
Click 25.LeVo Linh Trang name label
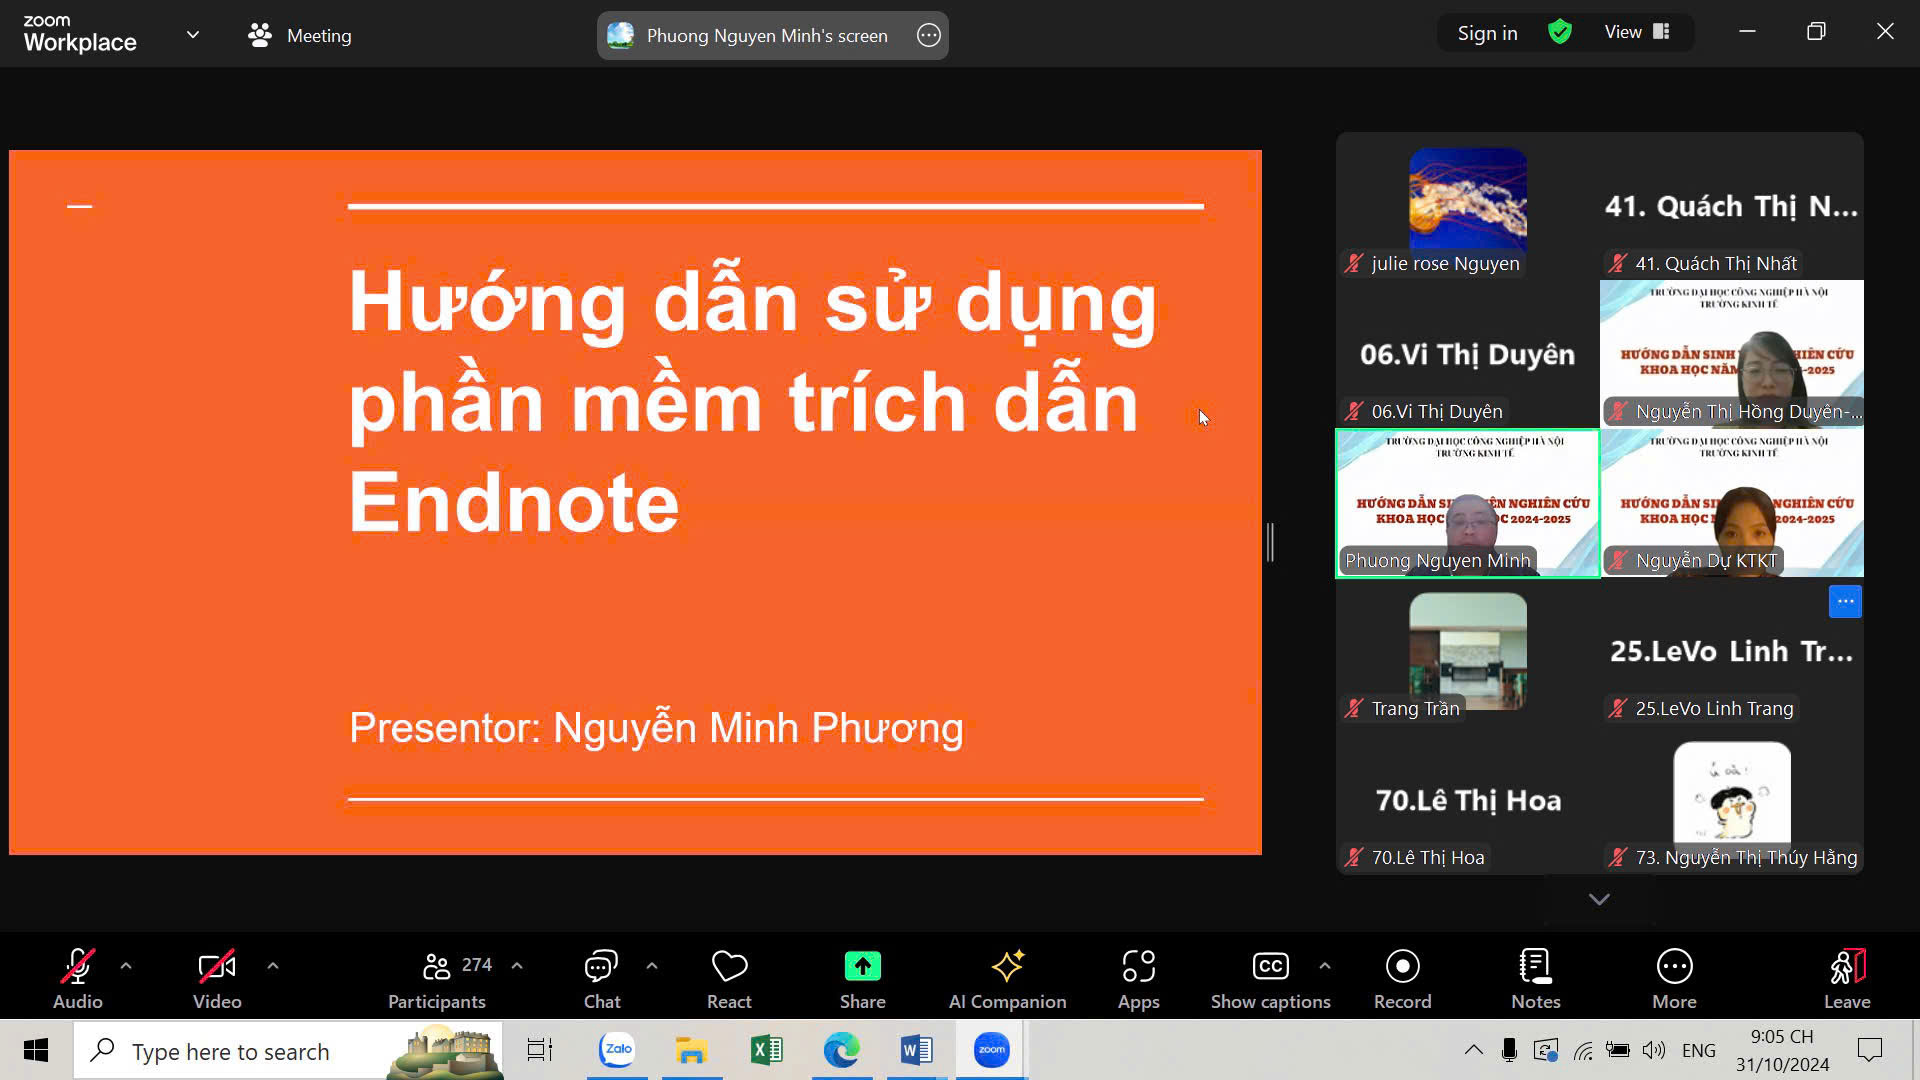click(1714, 708)
